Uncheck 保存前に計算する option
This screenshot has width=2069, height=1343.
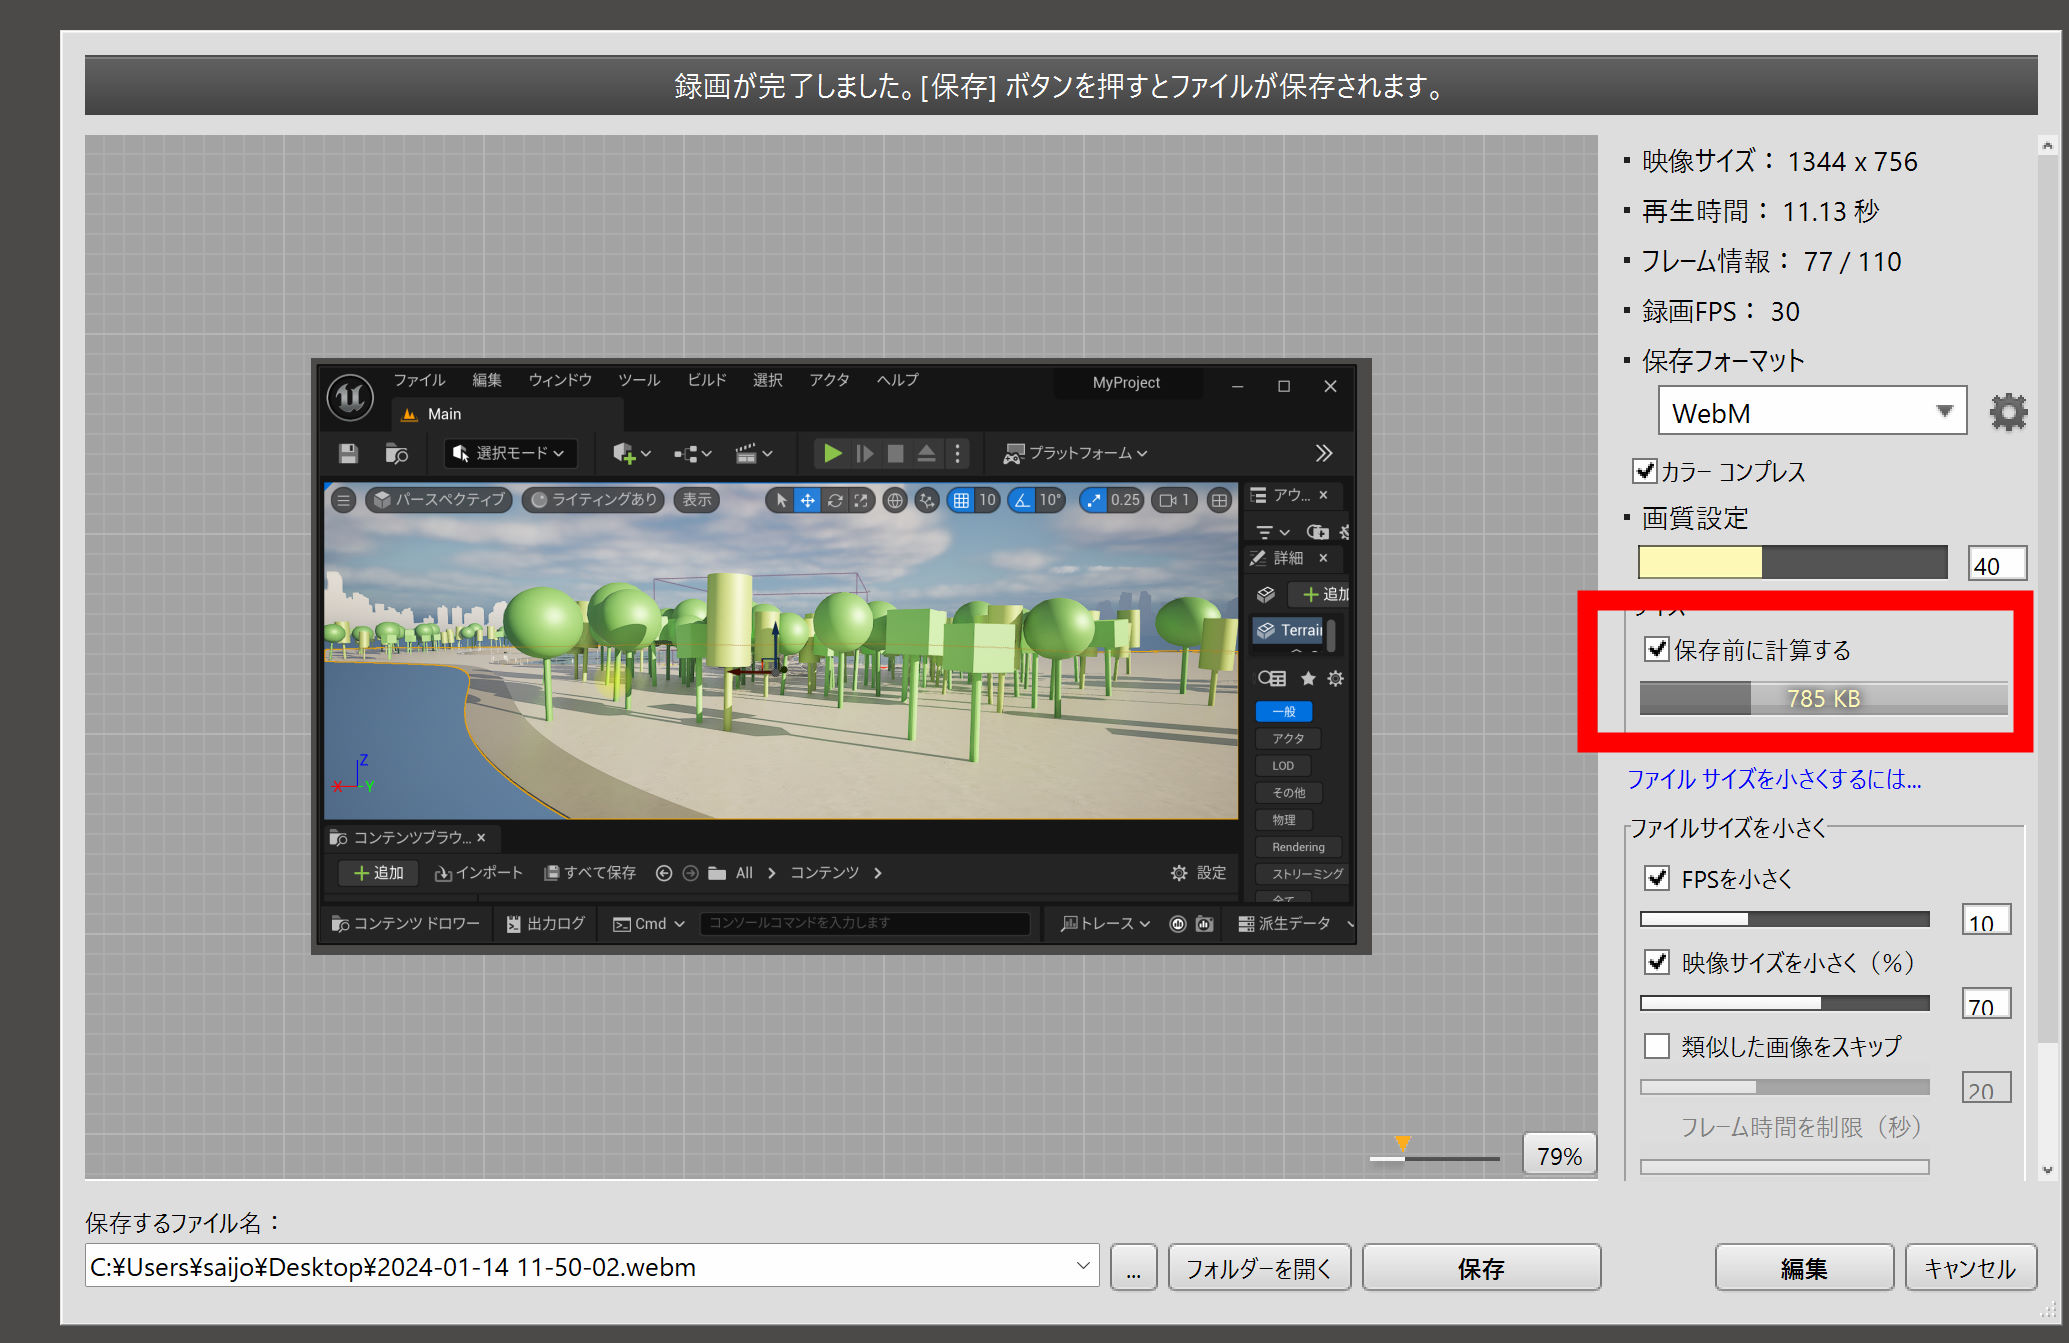point(1657,650)
